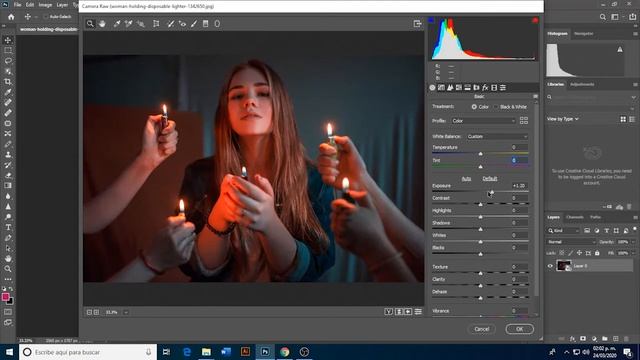
Task: Open the Split Toning panel icon
Action: (467, 88)
